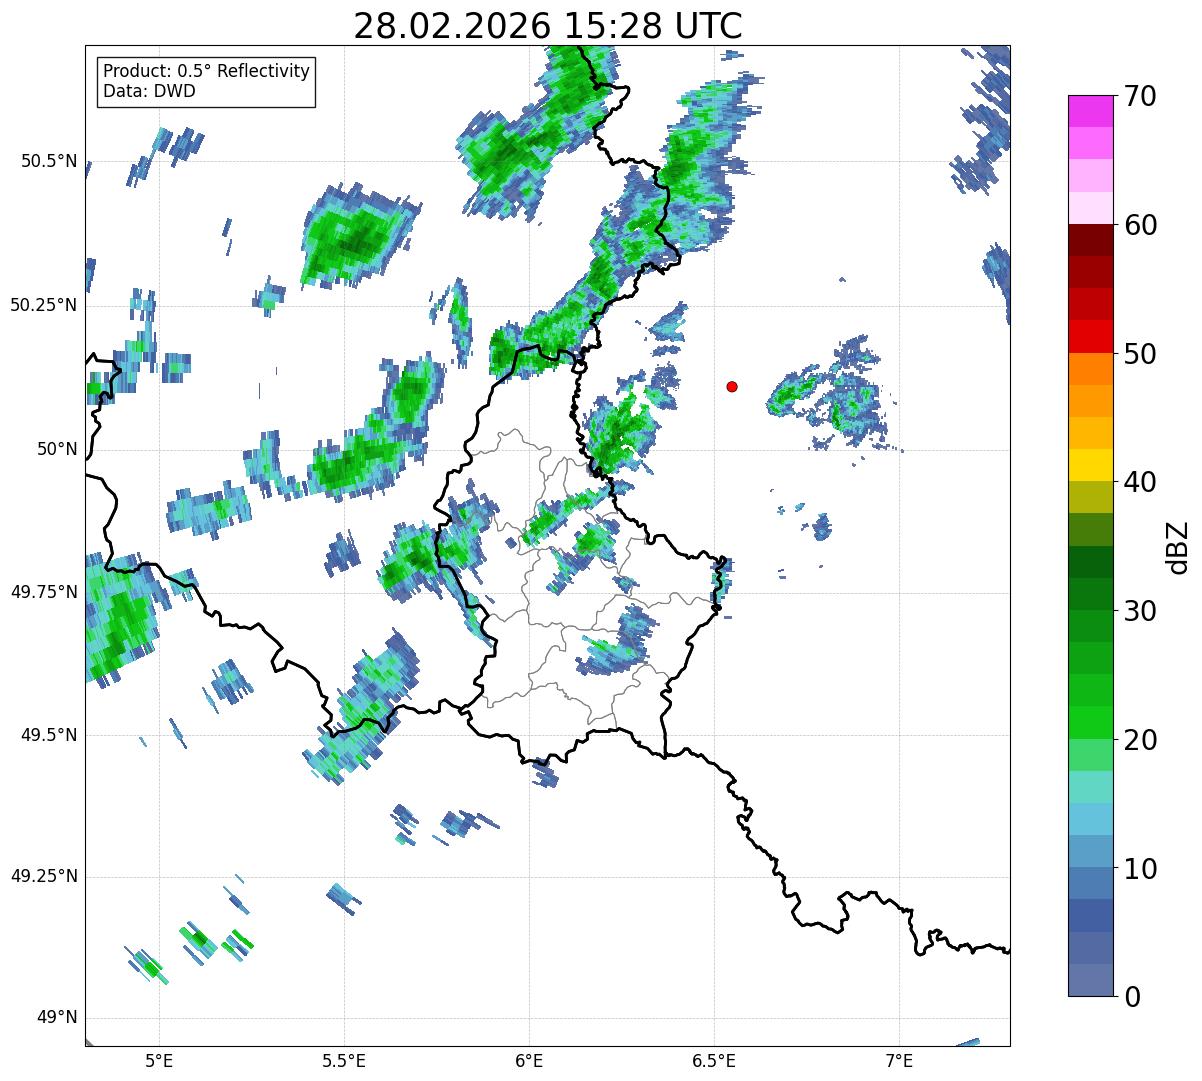The height and width of the screenshot is (1081, 1202).
Task: Click the 50 value on the colorbar
Action: tap(1140, 354)
